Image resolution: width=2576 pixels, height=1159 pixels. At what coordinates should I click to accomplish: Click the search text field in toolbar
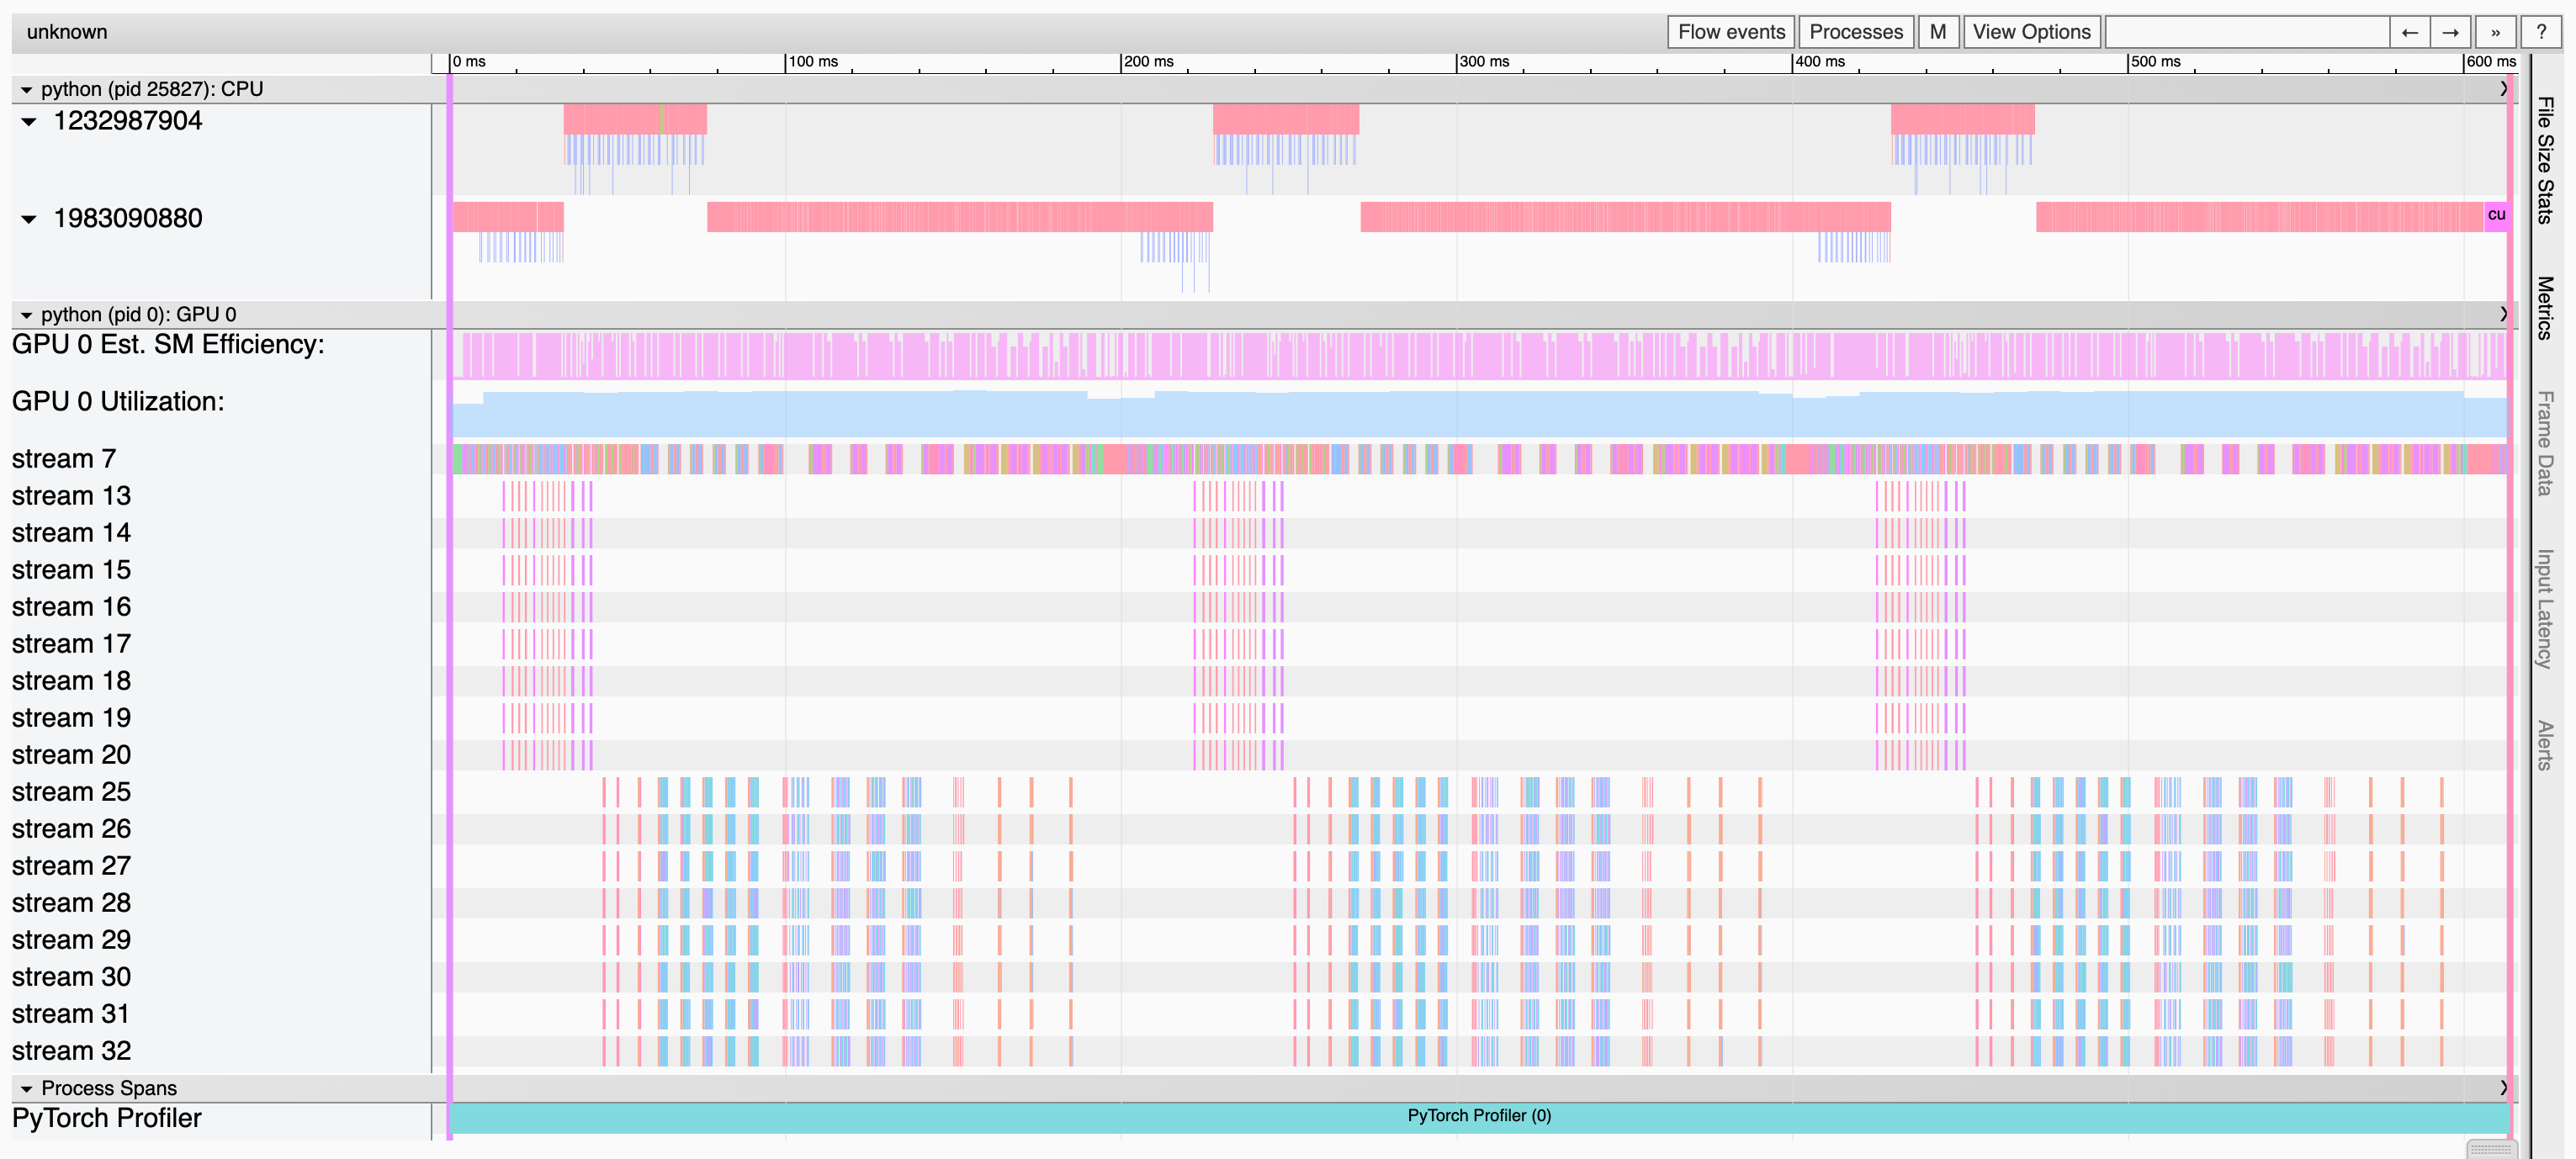pyautogui.click(x=2246, y=32)
